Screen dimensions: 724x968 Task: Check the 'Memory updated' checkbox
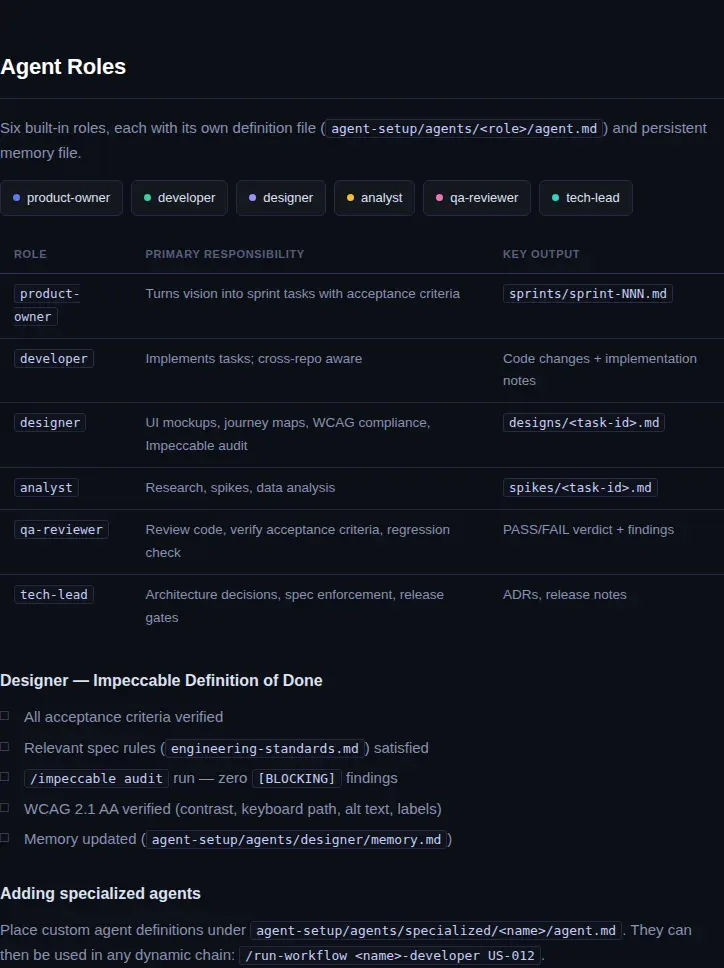4,838
